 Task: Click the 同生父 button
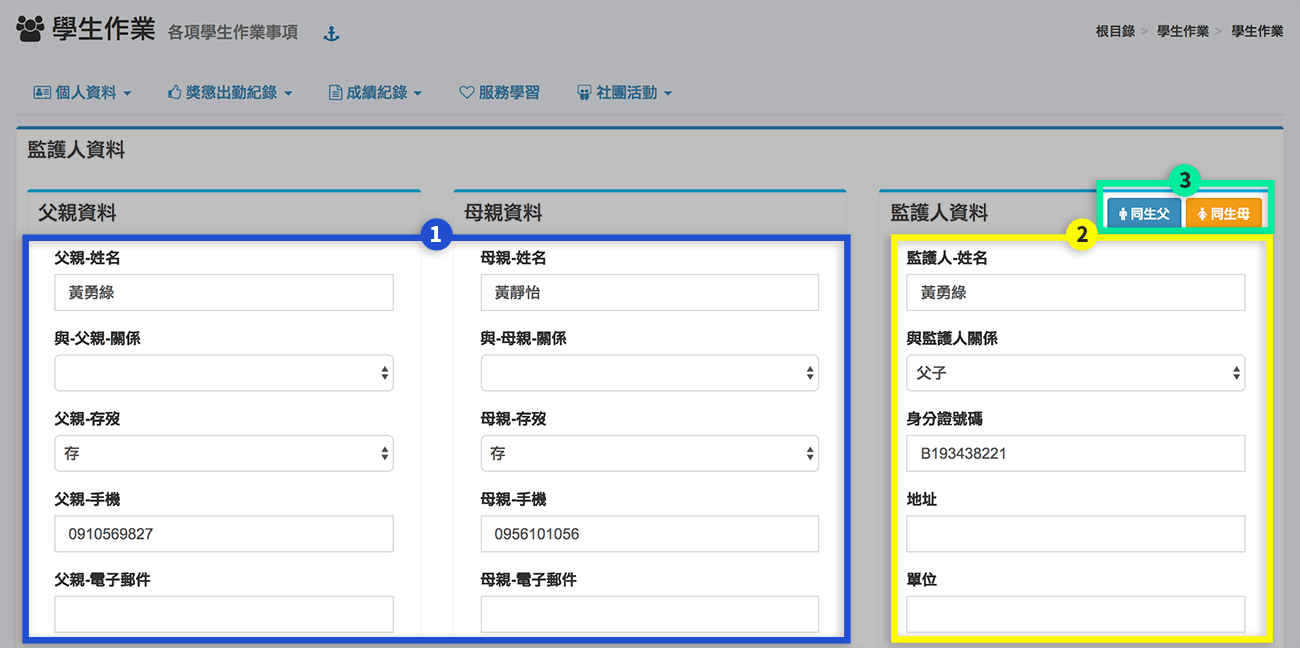tap(1144, 214)
